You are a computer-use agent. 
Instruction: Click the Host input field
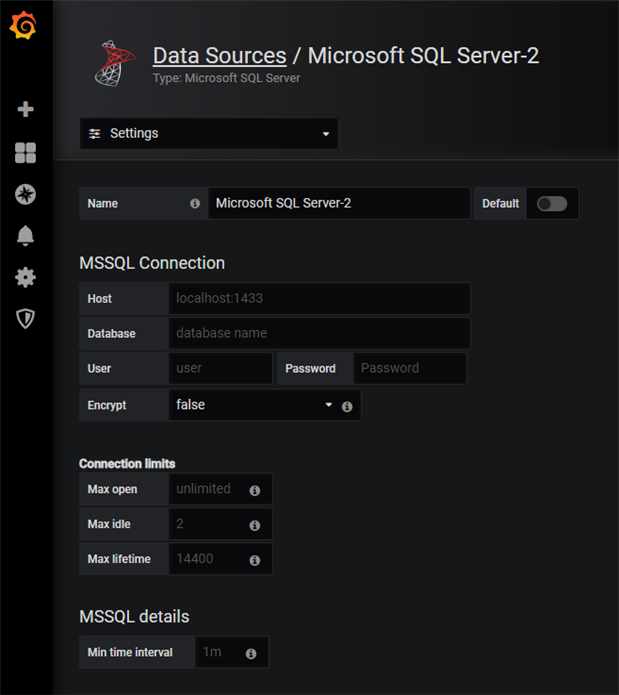(x=319, y=298)
